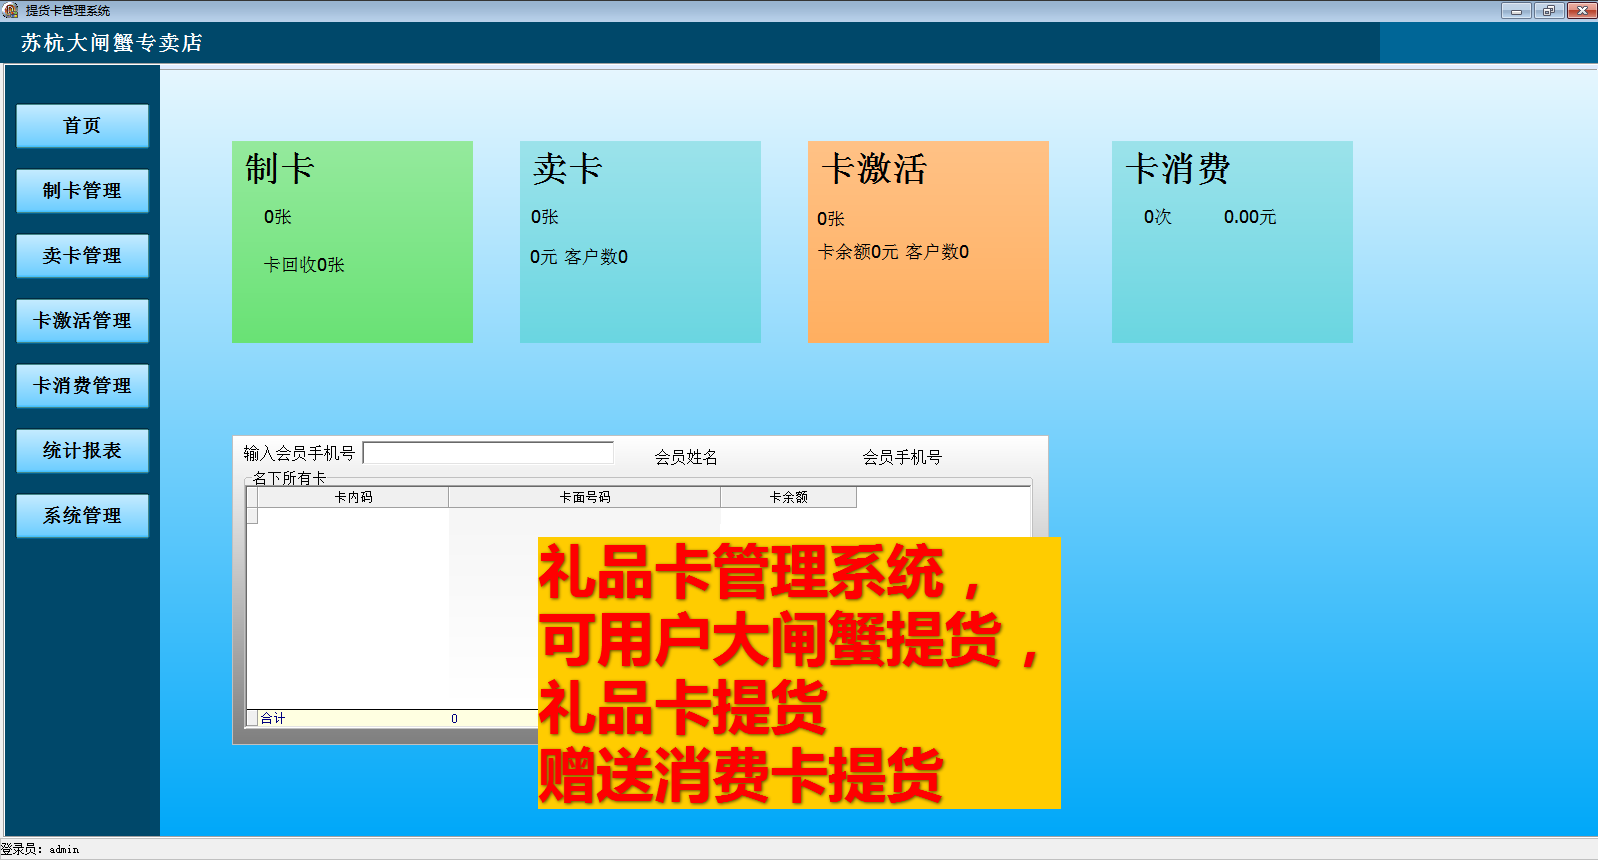Click the 卡消费 summary tile
Image resolution: width=1598 pixels, height=860 pixels.
(x=1232, y=242)
